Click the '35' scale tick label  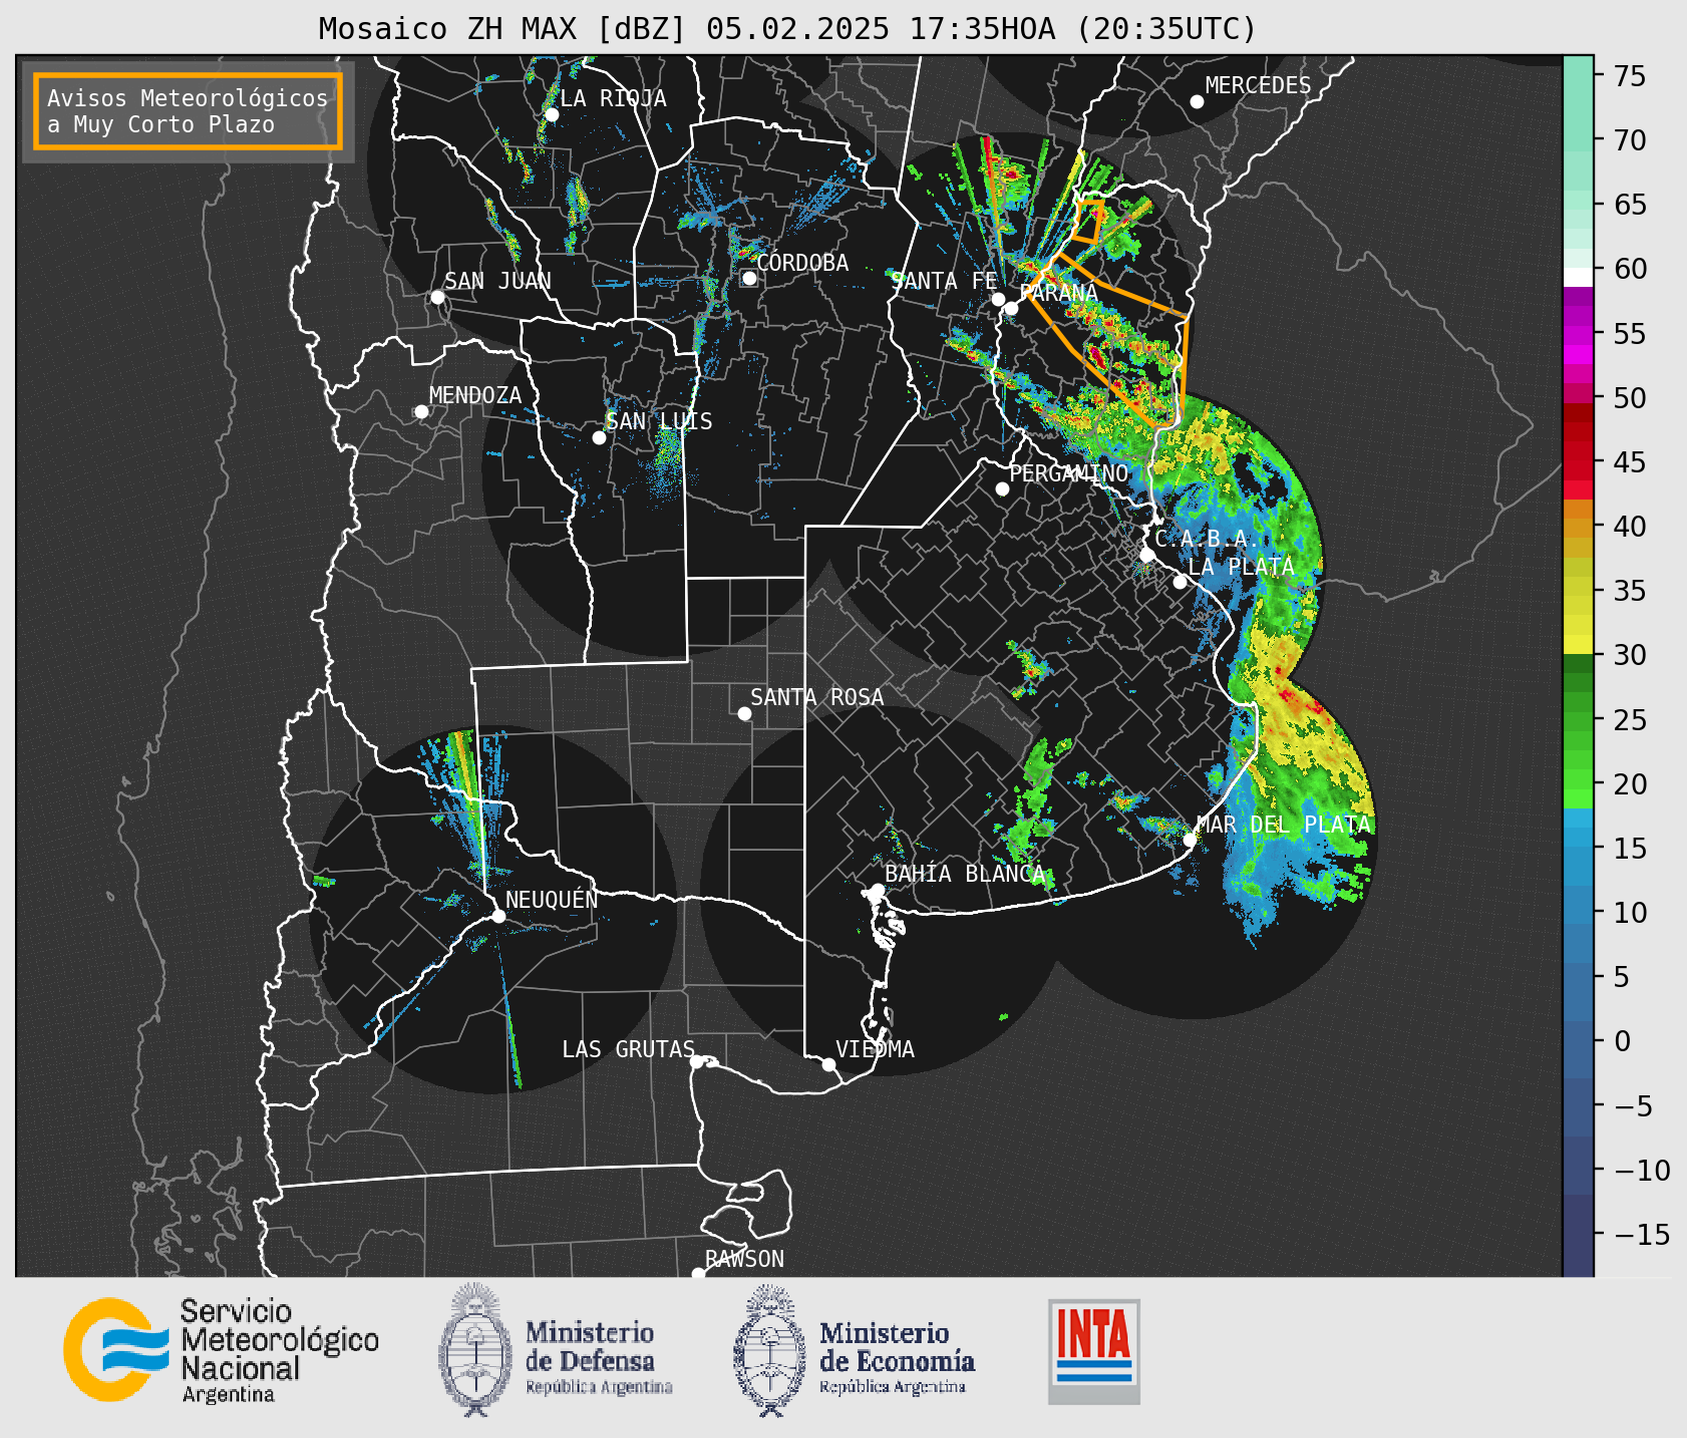1630,591
